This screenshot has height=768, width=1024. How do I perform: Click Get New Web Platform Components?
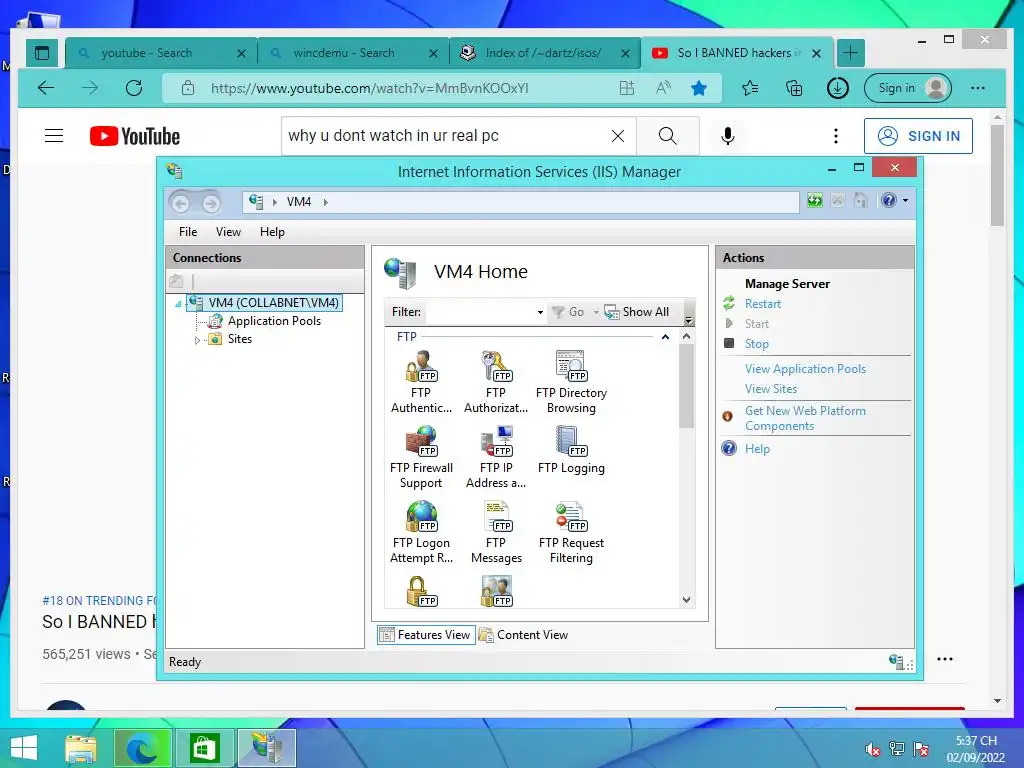pos(805,418)
